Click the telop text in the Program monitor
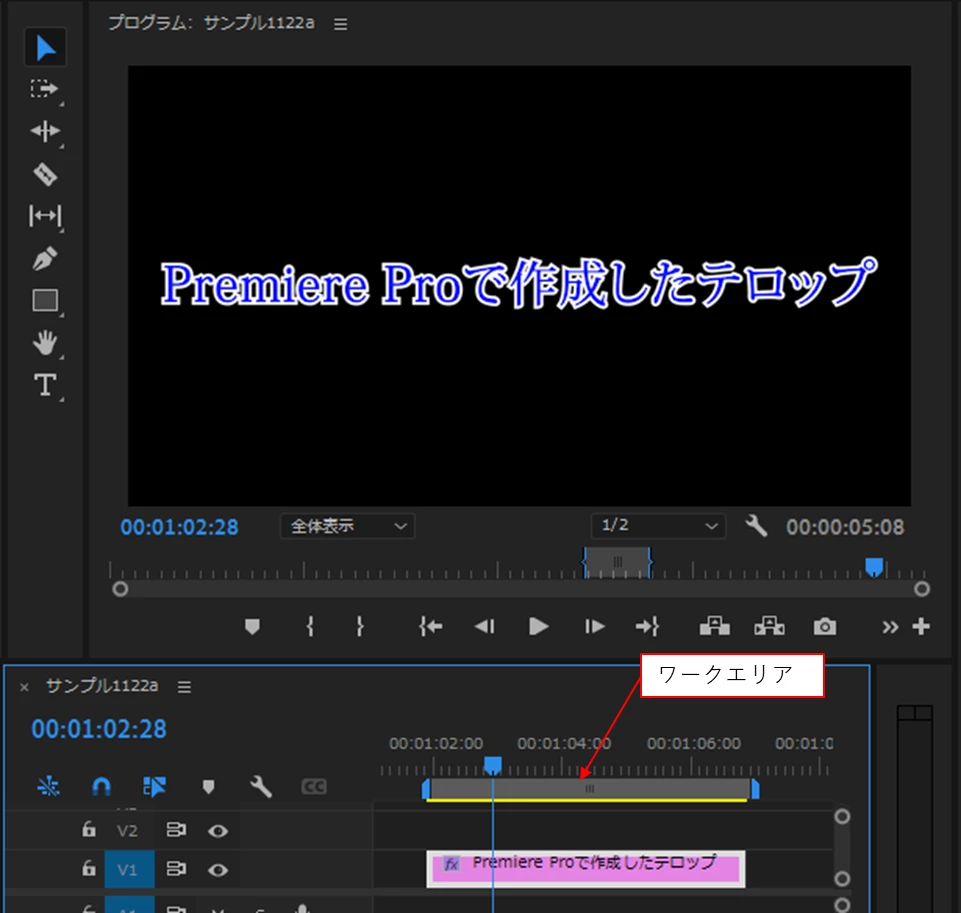The image size is (961, 913). tap(518, 284)
